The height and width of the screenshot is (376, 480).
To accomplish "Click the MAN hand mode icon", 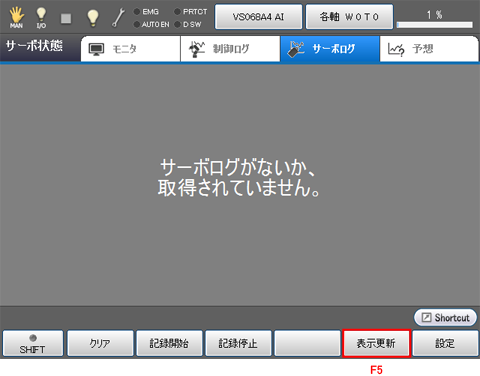I will point(16,18).
